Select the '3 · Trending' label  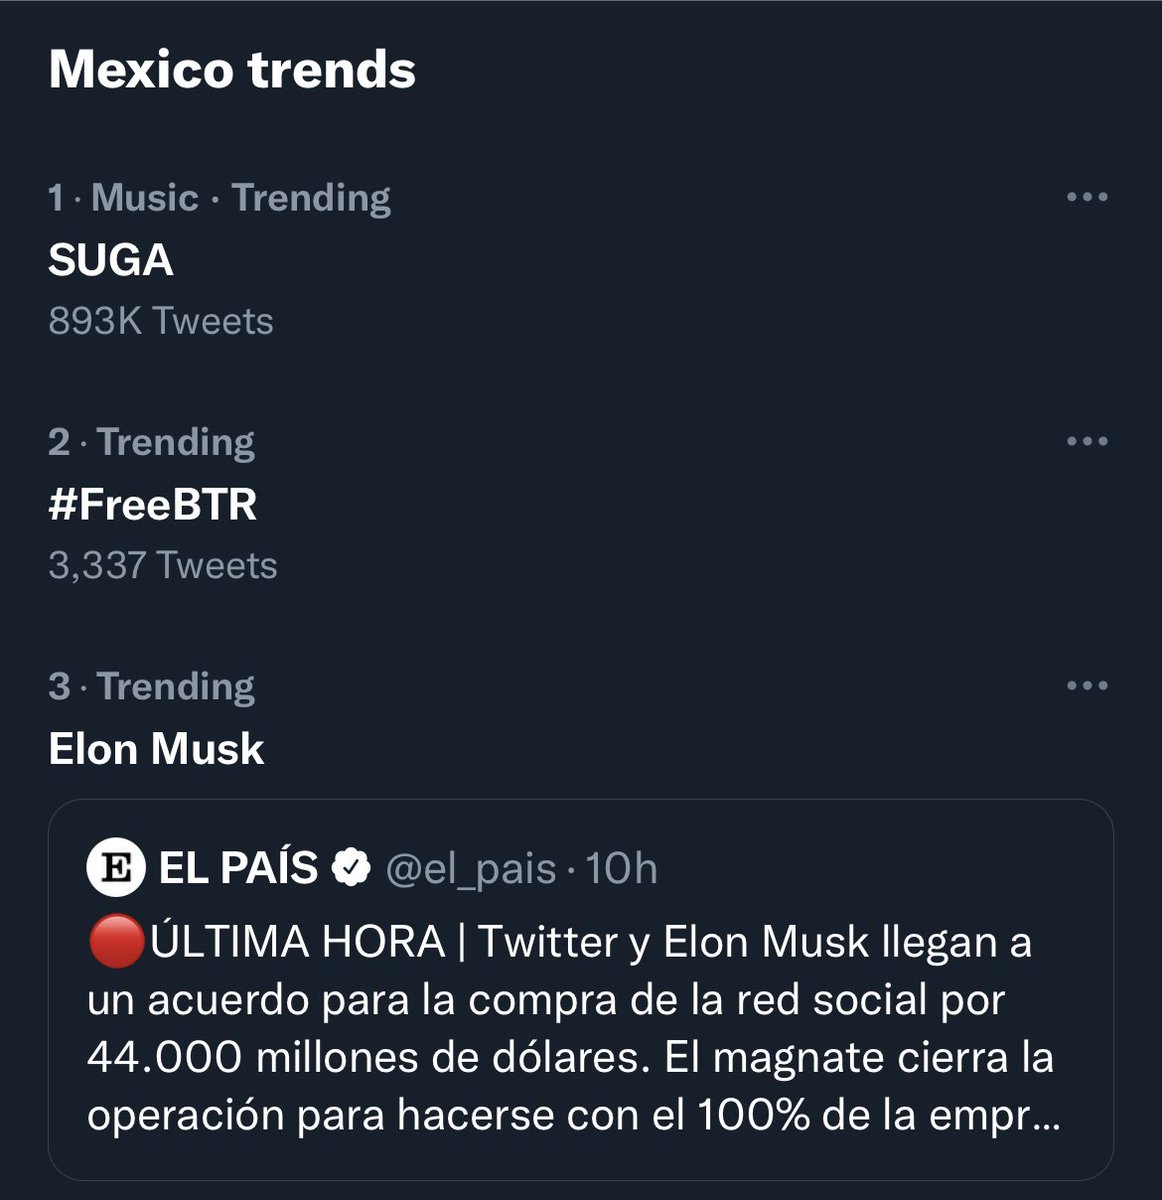pyautogui.click(x=151, y=687)
